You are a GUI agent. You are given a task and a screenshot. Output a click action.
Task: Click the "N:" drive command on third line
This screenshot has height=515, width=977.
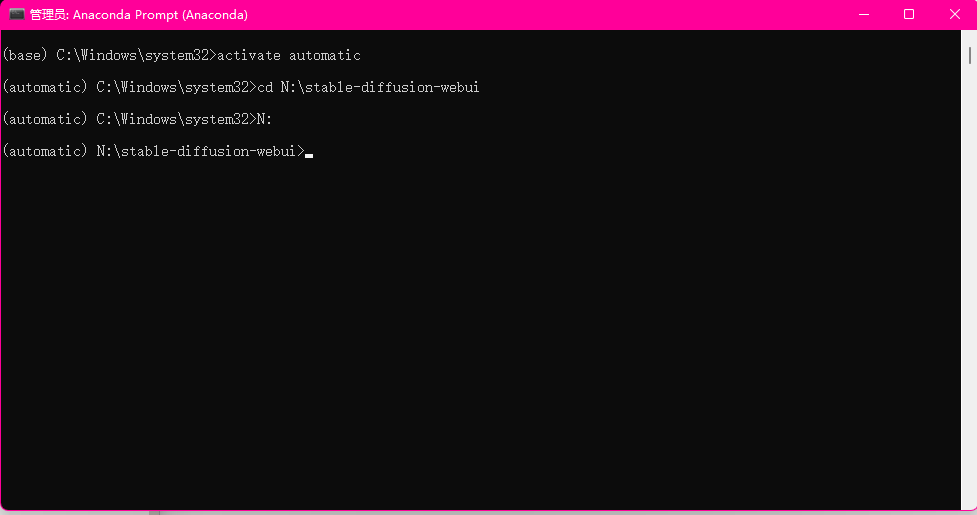click(264, 119)
